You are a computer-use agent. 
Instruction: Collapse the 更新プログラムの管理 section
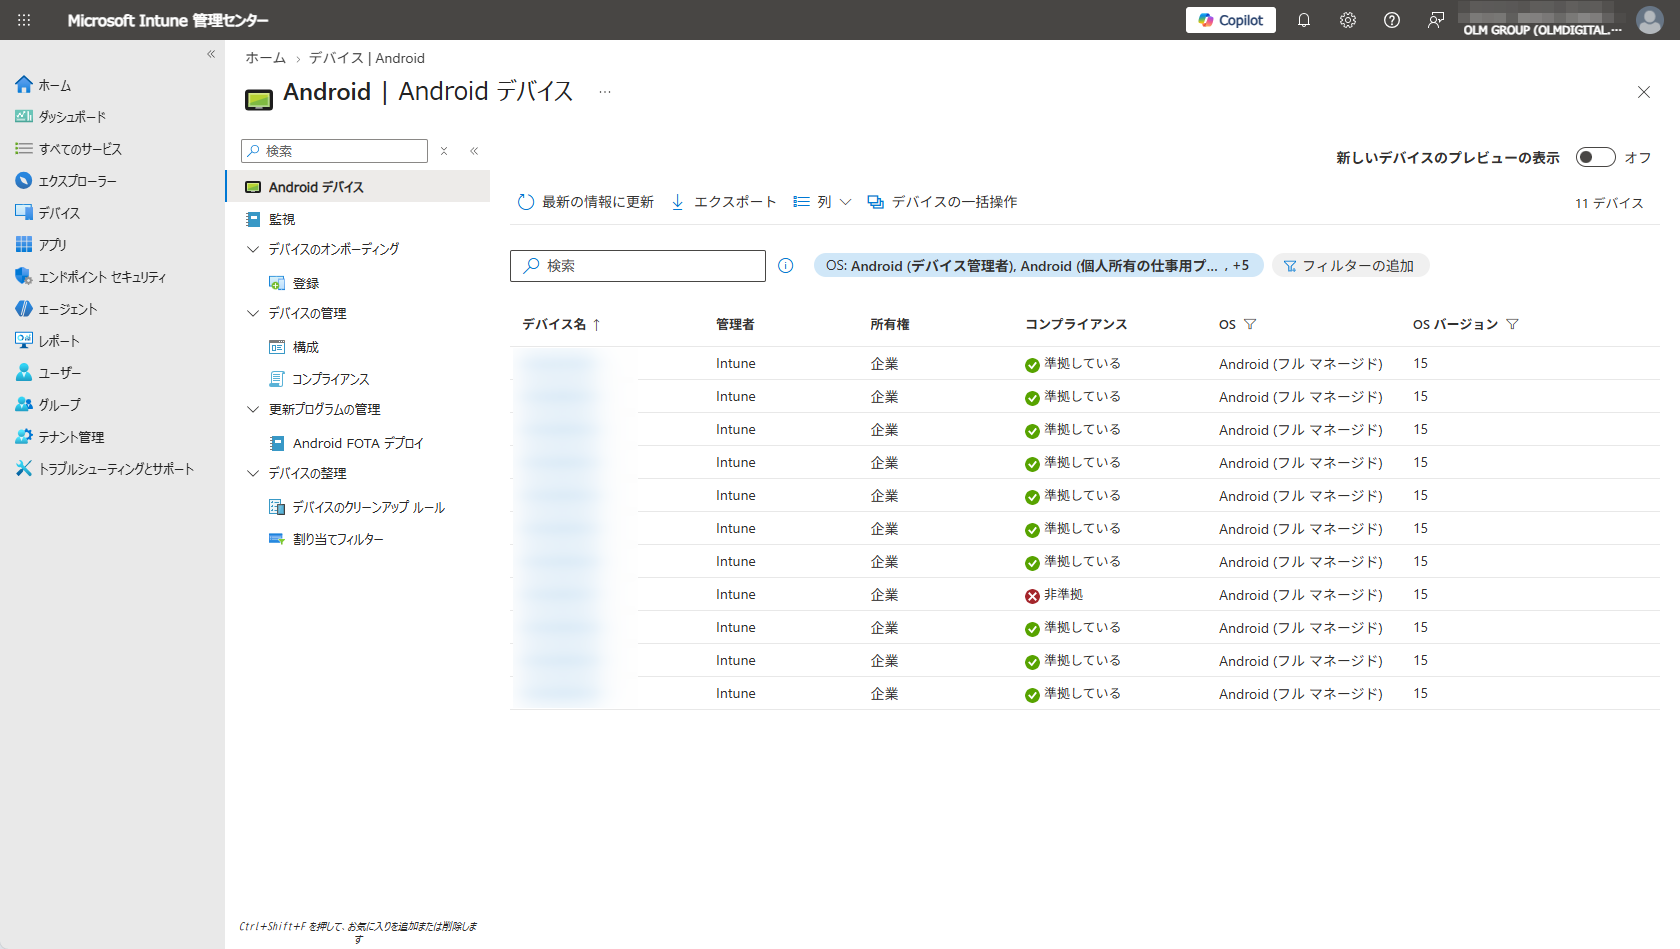(253, 409)
